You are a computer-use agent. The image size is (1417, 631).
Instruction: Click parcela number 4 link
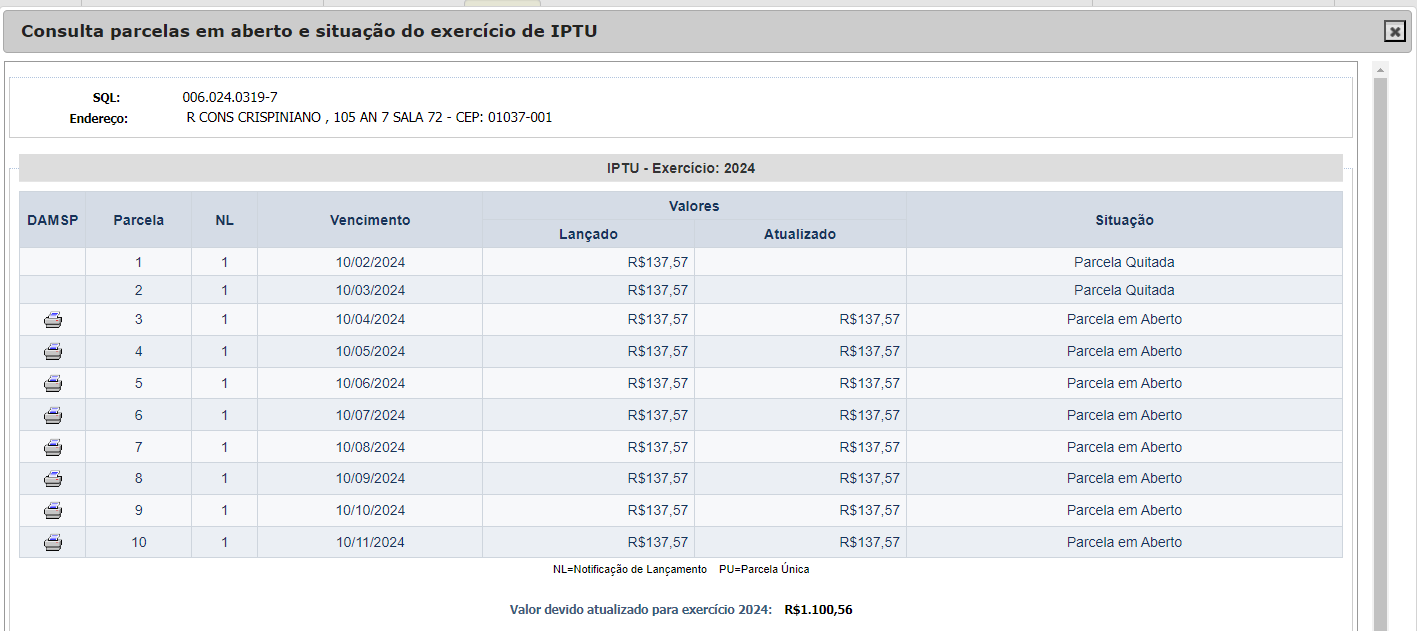tap(139, 352)
